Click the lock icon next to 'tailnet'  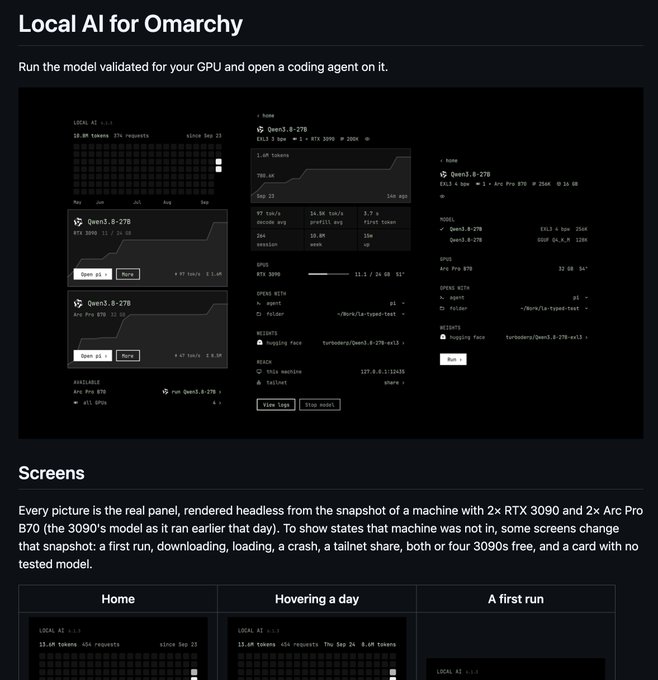[259, 382]
